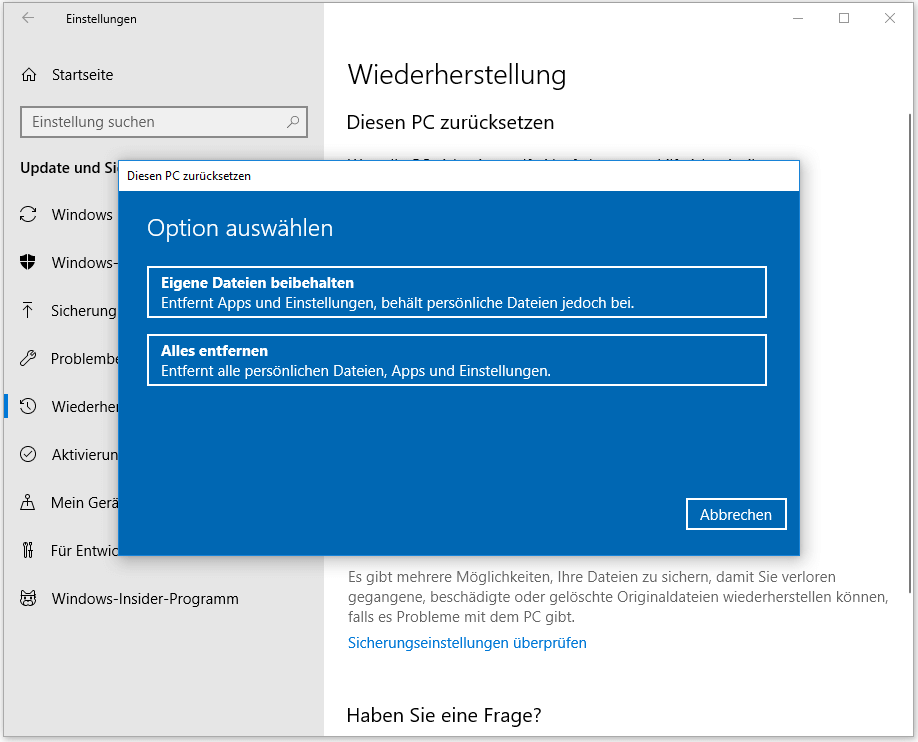Navigate to Windows-Insider-Programm sidebar entry
The width and height of the screenshot is (918, 742).
click(x=144, y=598)
